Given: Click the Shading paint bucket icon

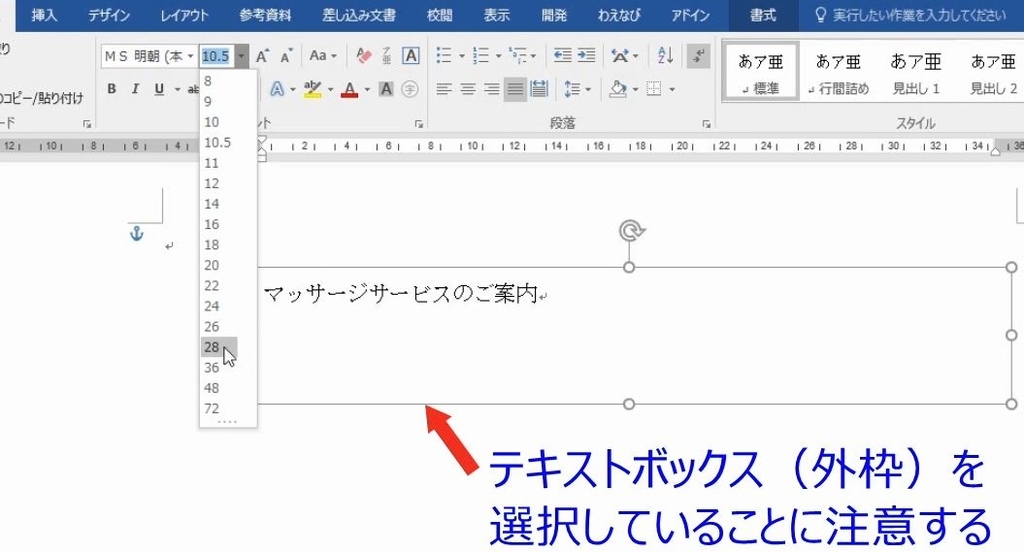Looking at the screenshot, I should [x=617, y=89].
